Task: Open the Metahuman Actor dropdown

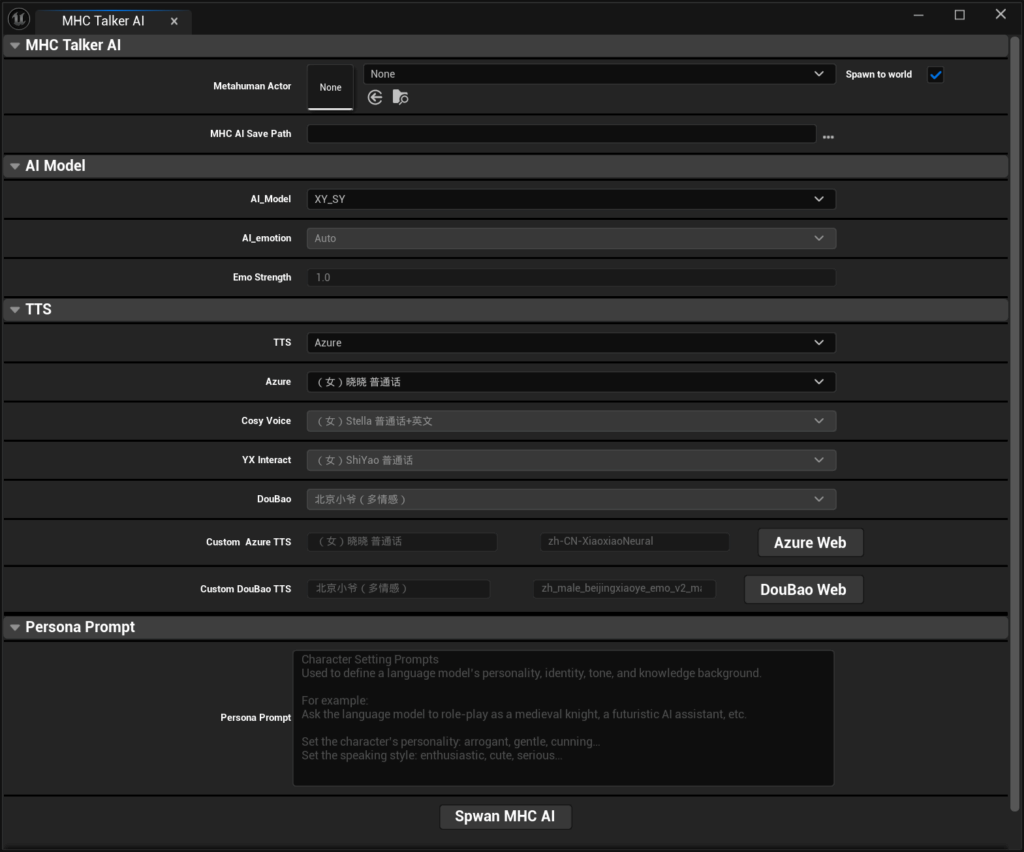Action: [598, 74]
